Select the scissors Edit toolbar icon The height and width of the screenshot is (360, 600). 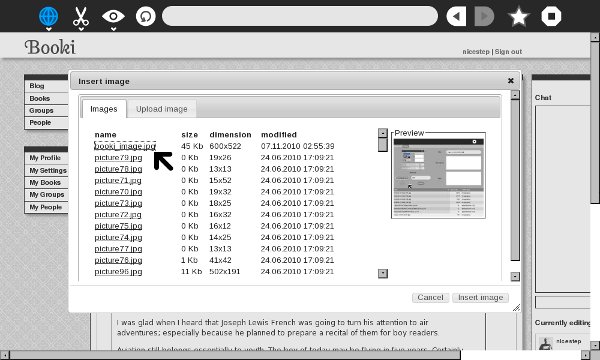pyautogui.click(x=81, y=17)
